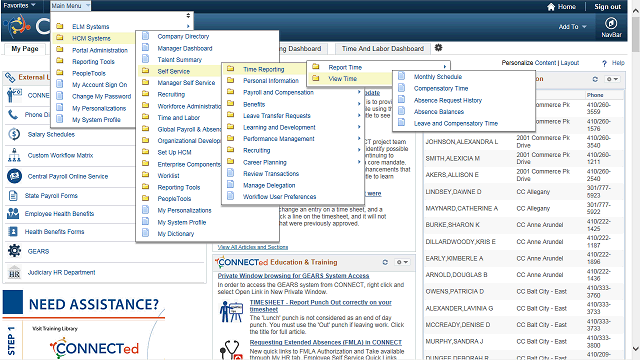The image size is (640, 360).
Task: Open the Add To dropdown
Action: [x=573, y=27]
